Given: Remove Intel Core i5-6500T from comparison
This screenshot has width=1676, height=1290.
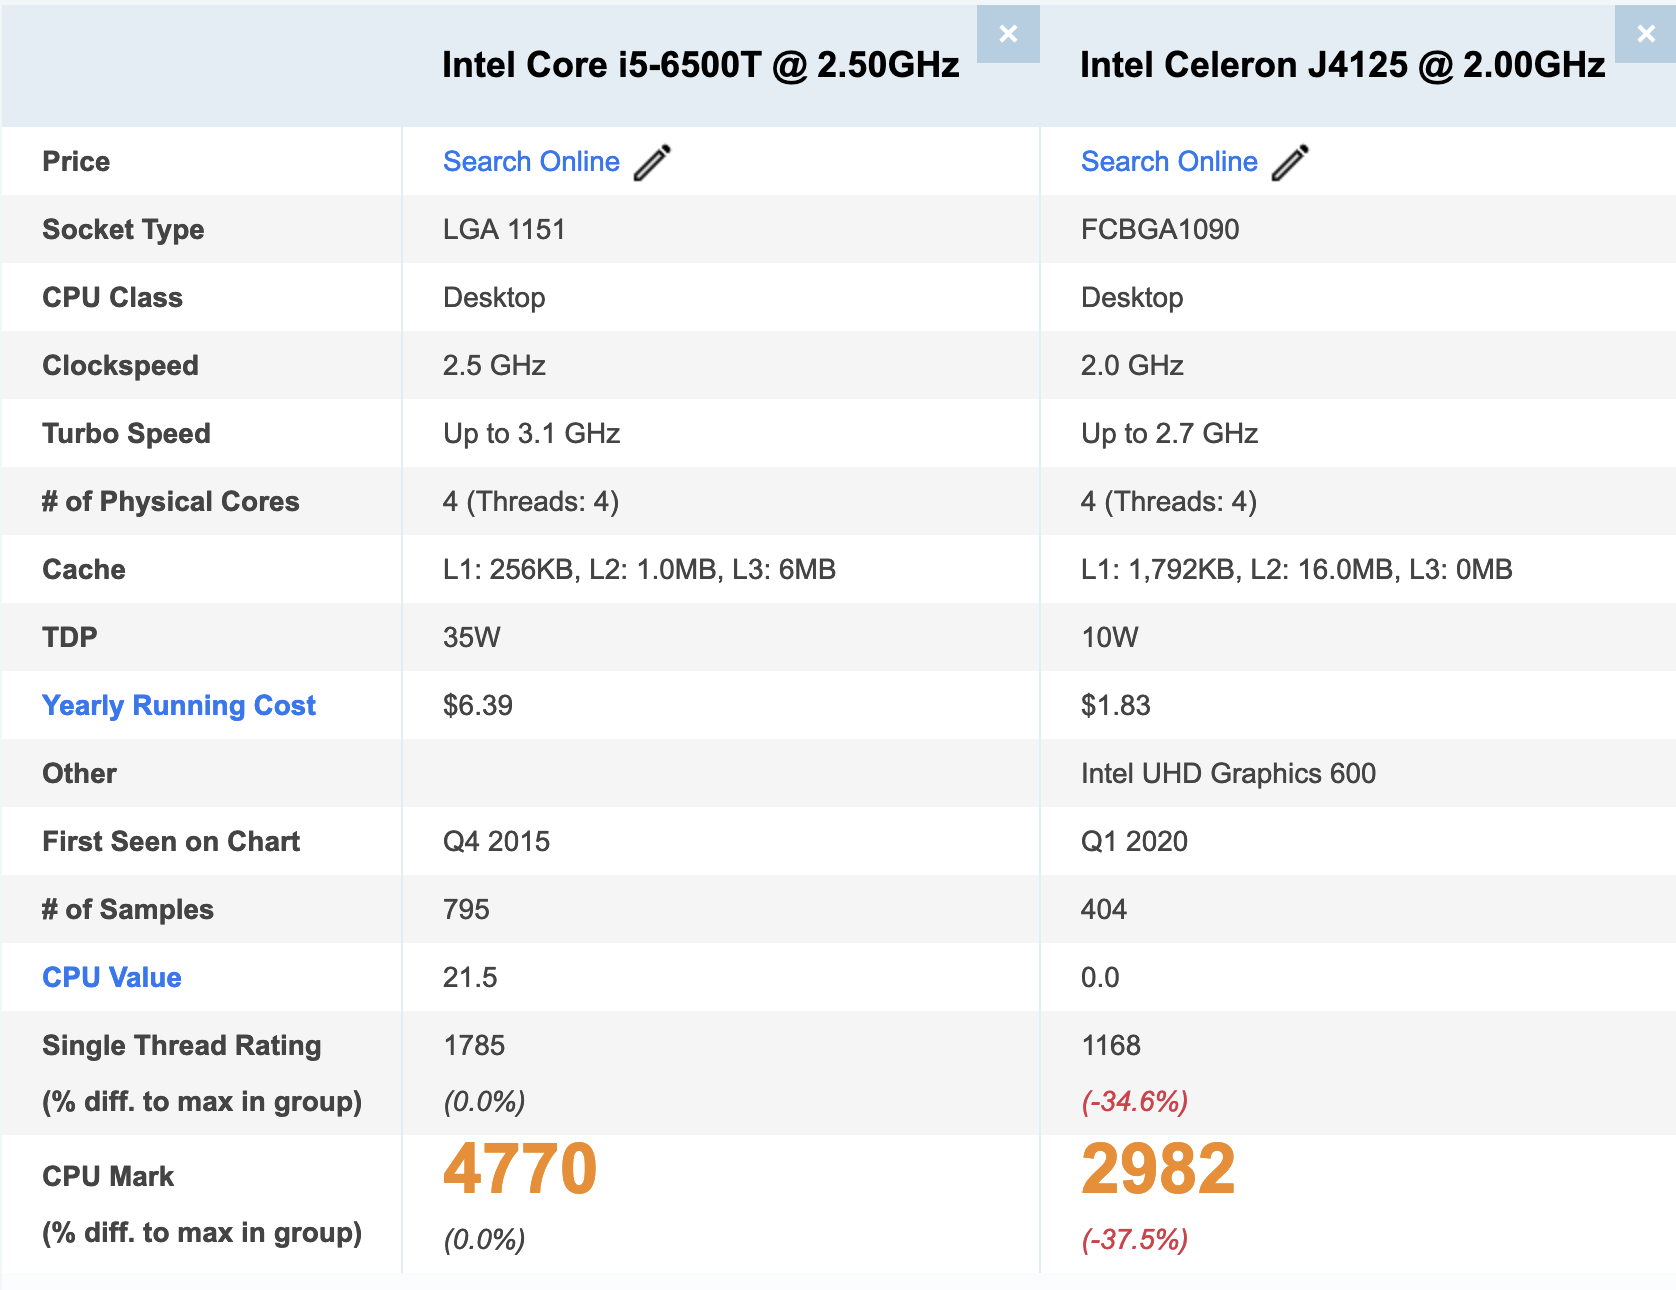Looking at the screenshot, I should tap(1008, 34).
